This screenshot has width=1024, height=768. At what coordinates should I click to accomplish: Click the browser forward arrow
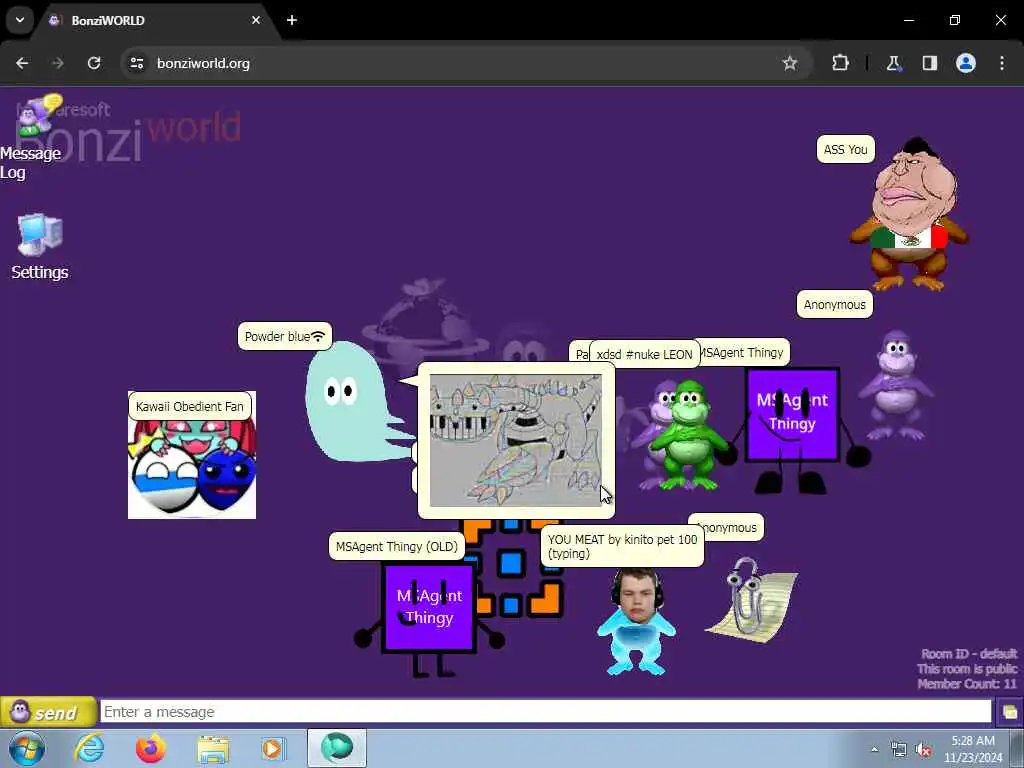click(x=58, y=63)
